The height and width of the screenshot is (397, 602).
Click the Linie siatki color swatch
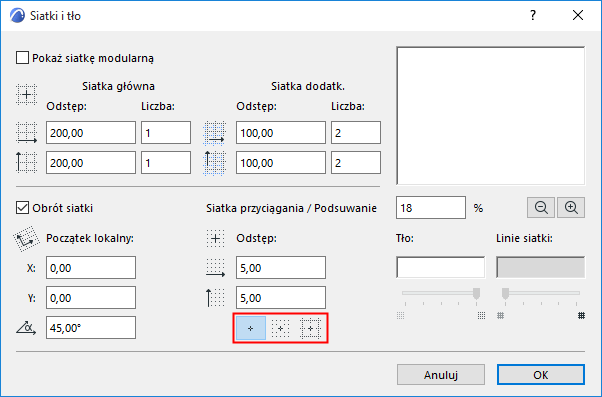[541, 267]
